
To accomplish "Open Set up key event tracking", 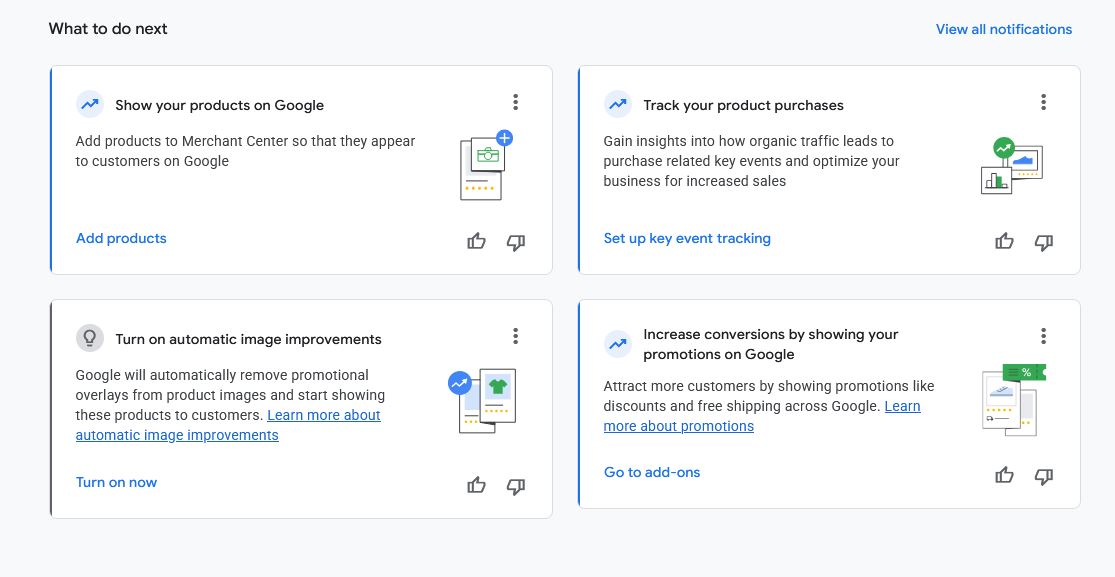I will [x=687, y=238].
